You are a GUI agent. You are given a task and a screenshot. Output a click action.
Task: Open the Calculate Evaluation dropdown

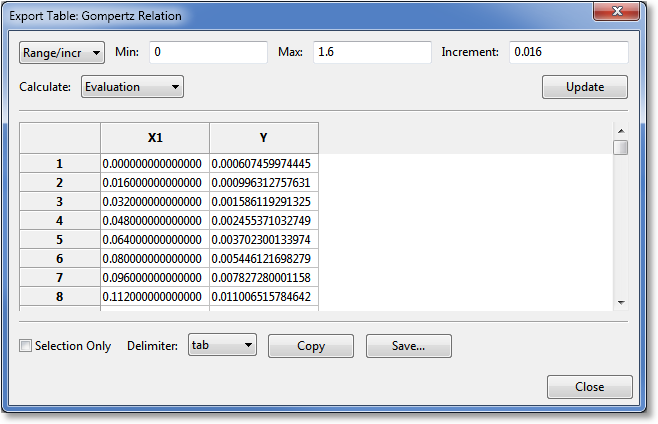coord(132,87)
